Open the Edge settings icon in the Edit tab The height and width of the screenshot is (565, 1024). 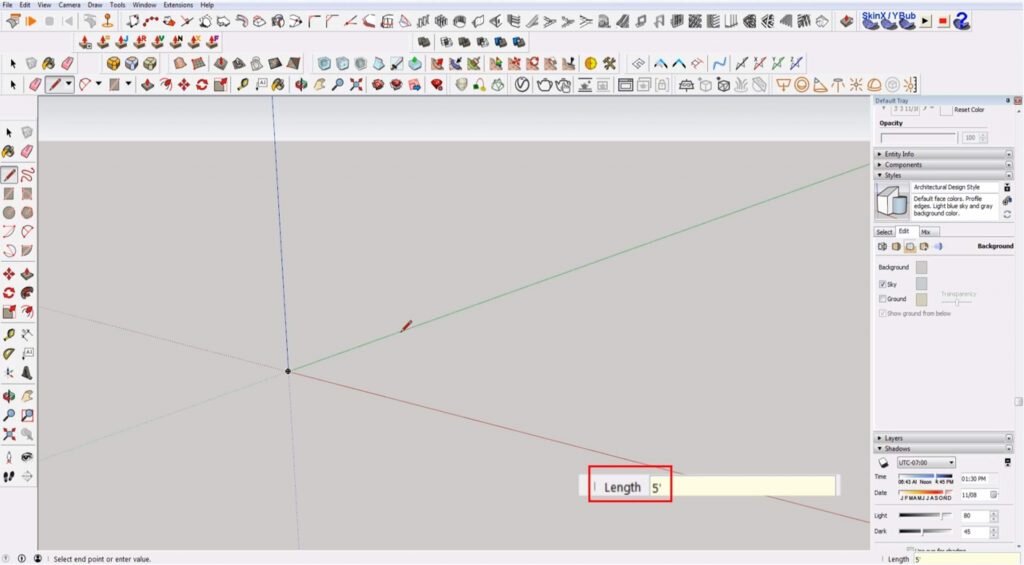(x=882, y=246)
